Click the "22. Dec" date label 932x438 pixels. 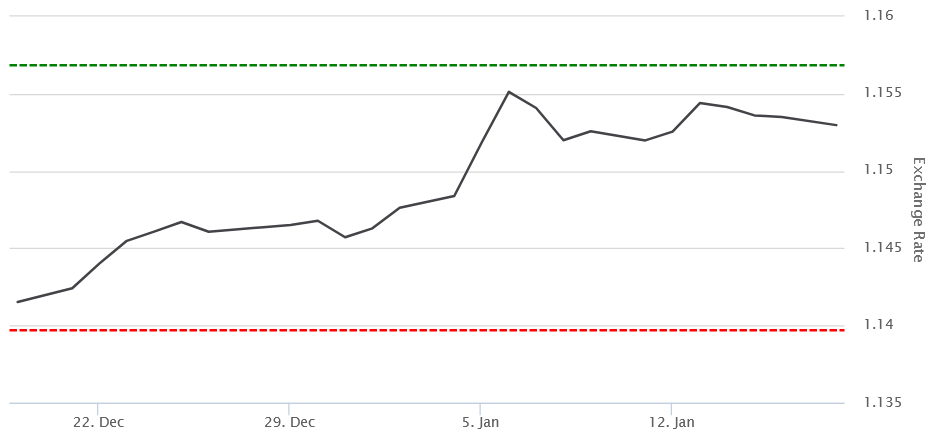click(x=98, y=422)
